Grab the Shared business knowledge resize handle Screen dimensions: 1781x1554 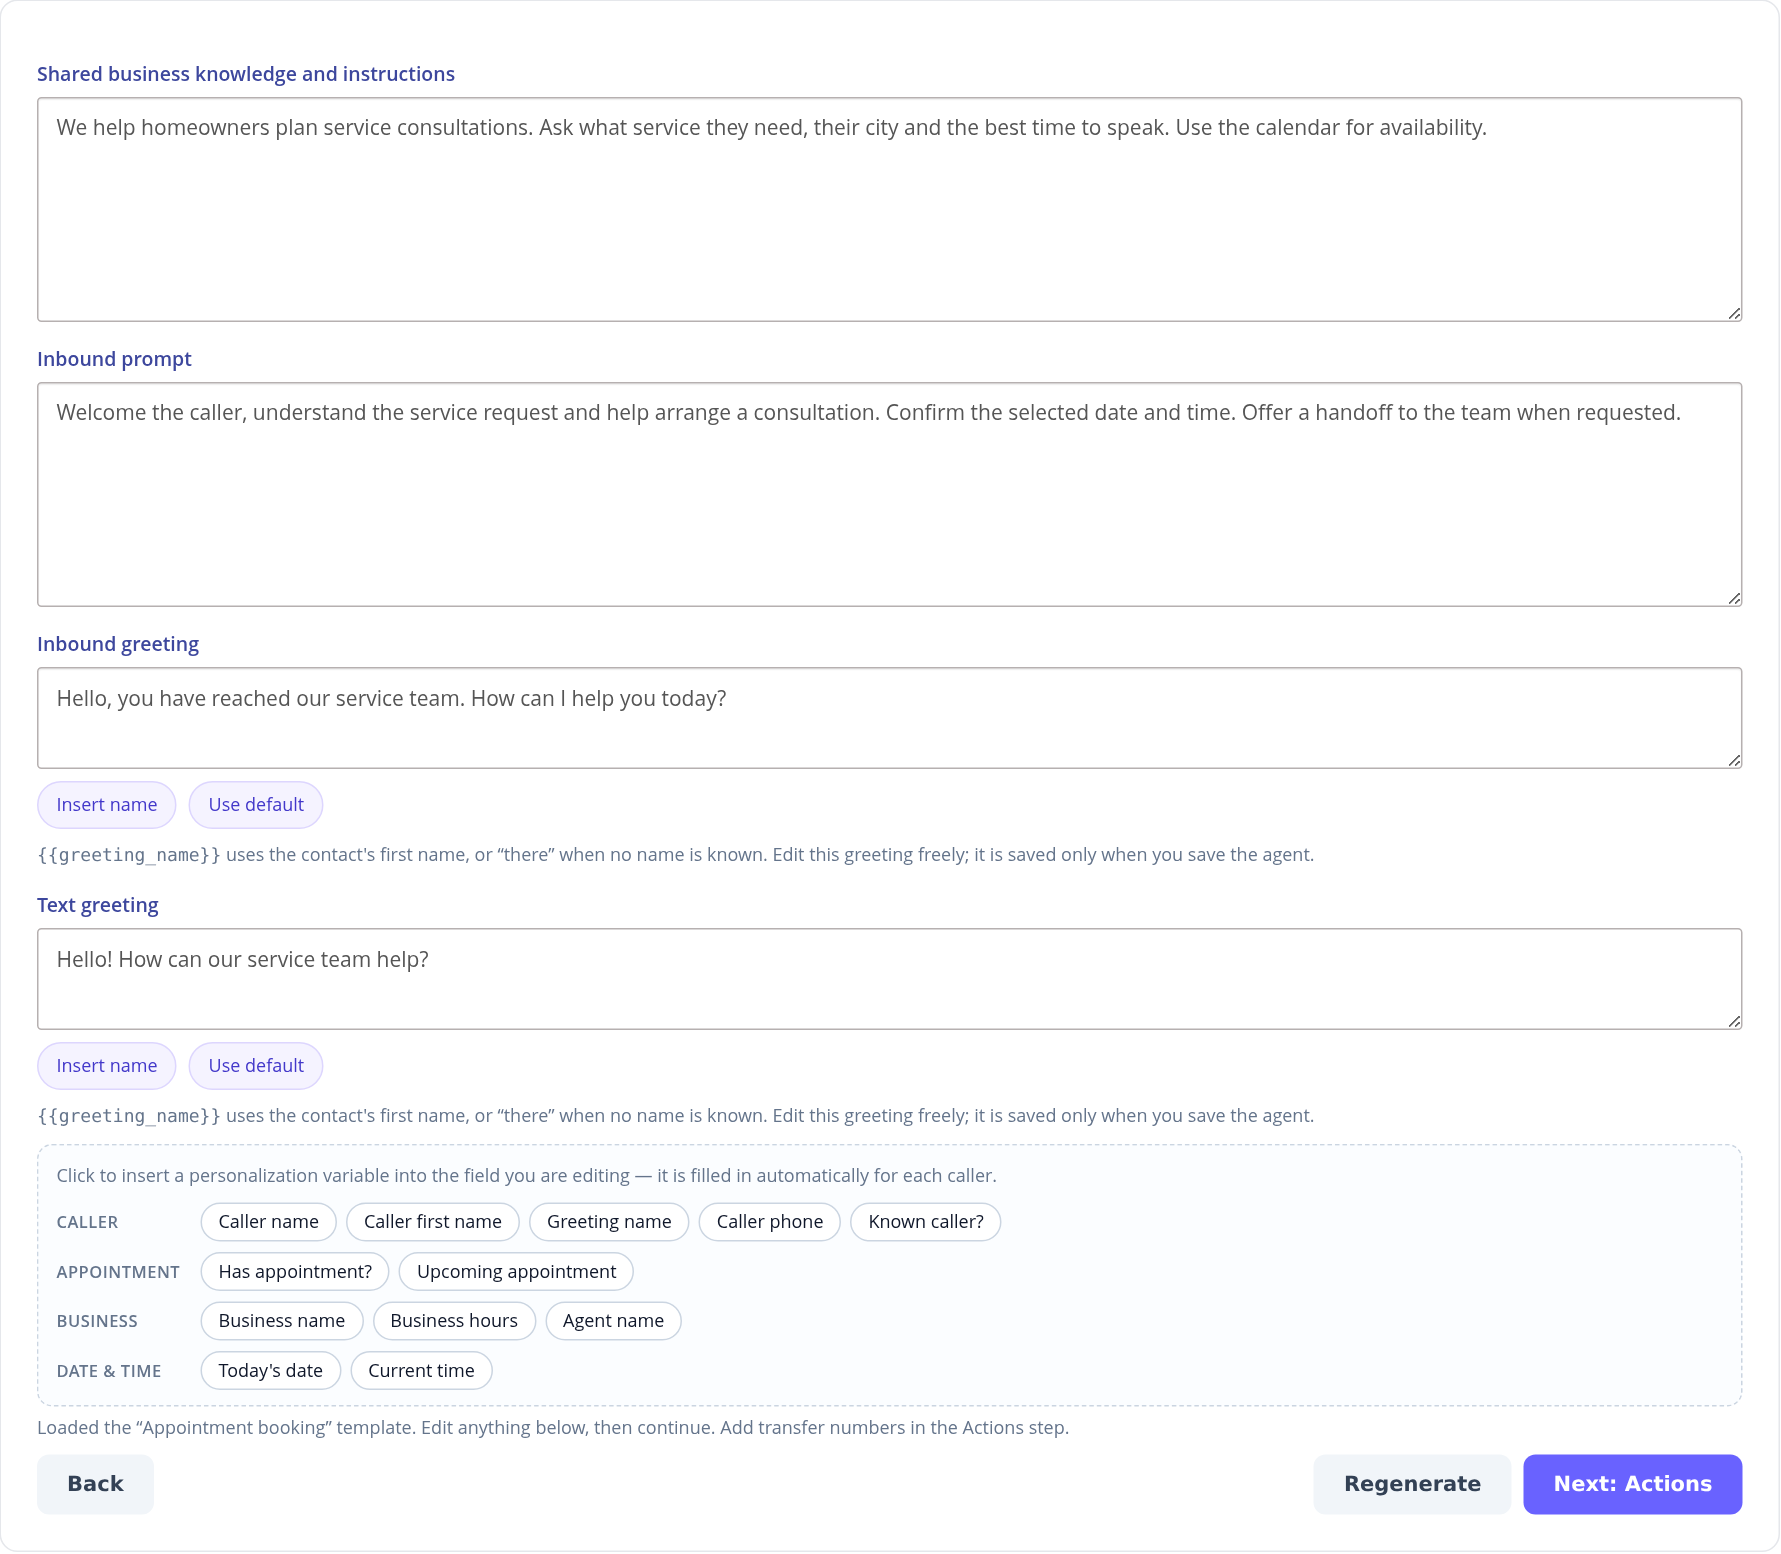click(x=1734, y=314)
